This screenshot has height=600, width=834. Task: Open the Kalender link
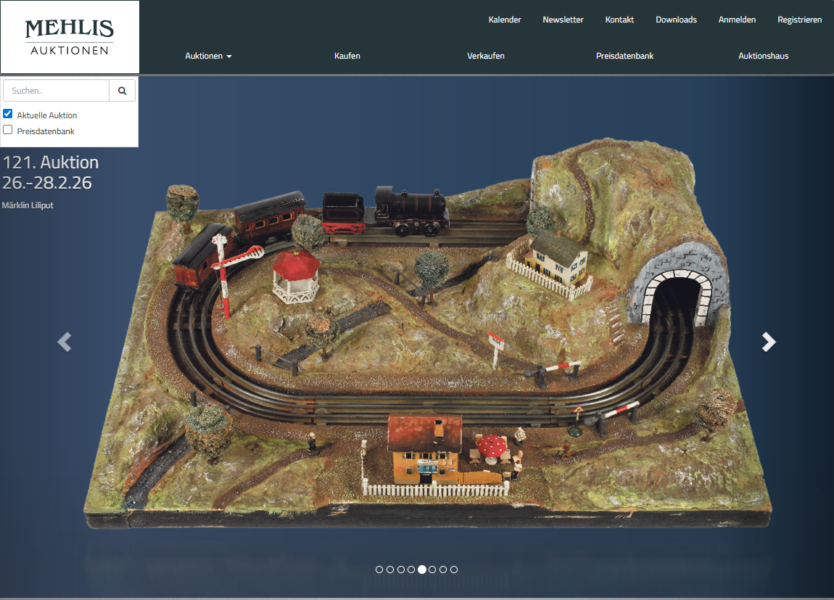click(504, 20)
